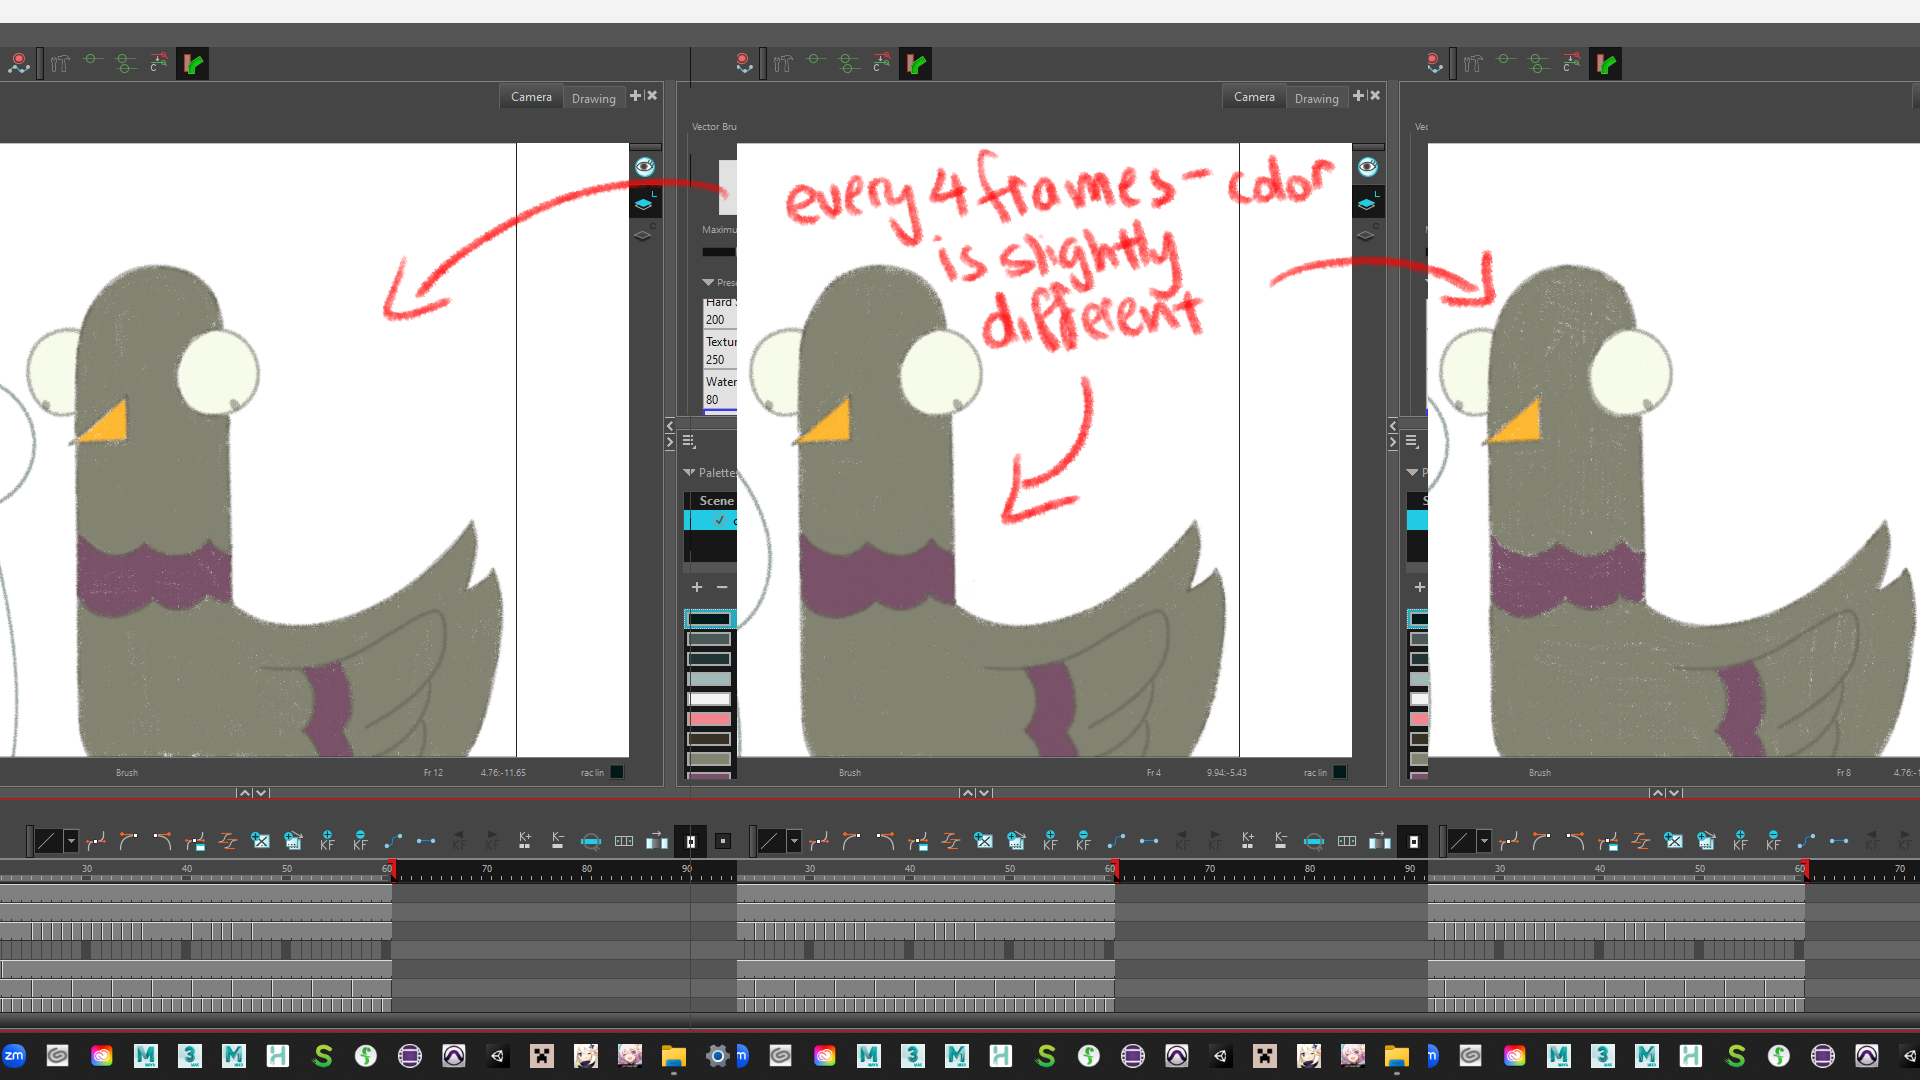Click the highlighted cyan layer icon beside the Fr 12 camera view
1920x1080 pixels.
(x=644, y=203)
